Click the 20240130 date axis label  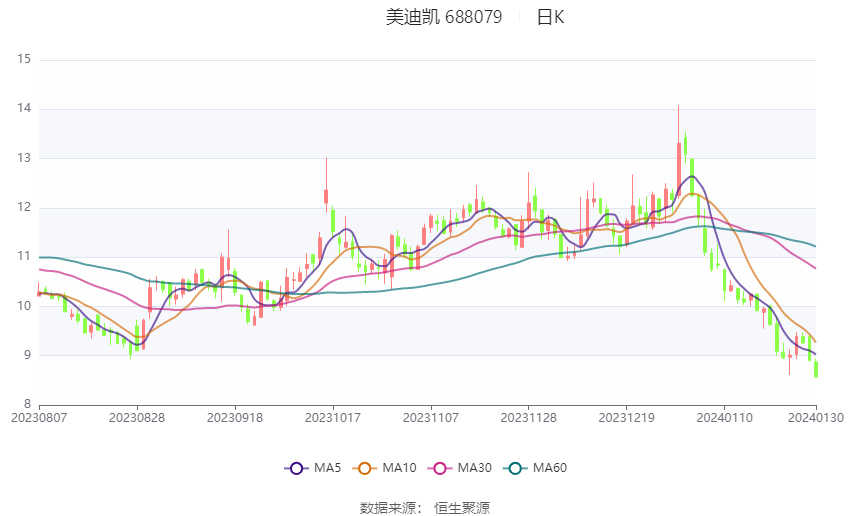point(816,418)
